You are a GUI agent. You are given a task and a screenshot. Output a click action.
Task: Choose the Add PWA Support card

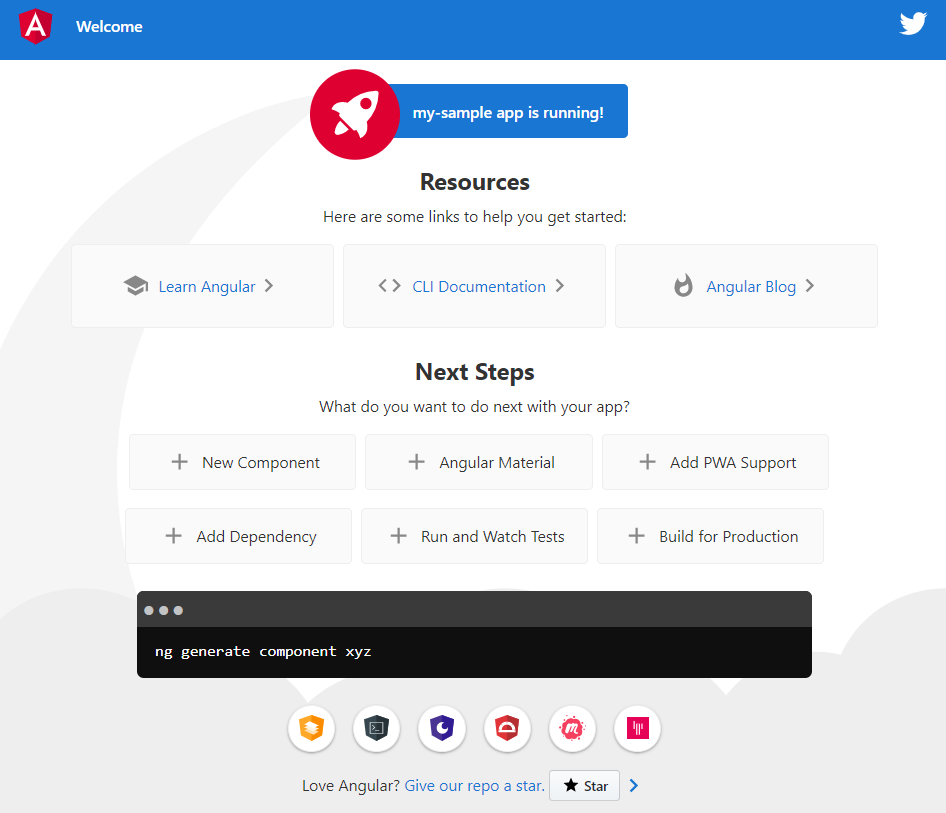pyautogui.click(x=715, y=462)
